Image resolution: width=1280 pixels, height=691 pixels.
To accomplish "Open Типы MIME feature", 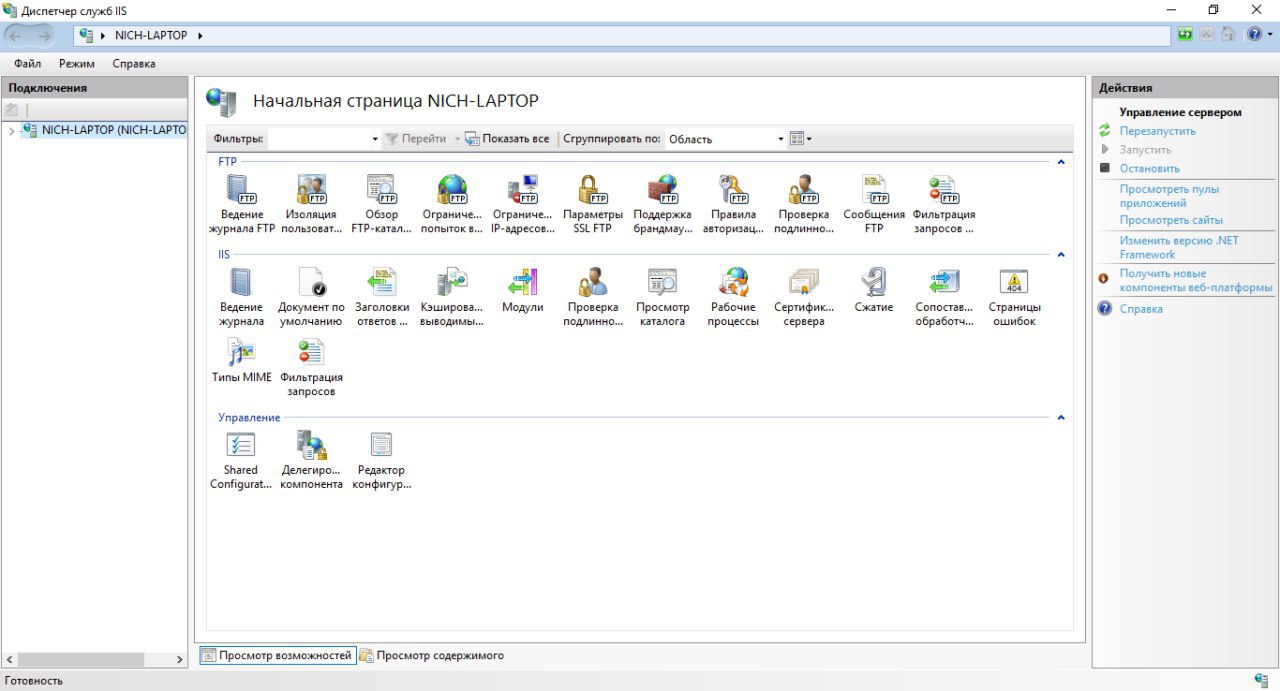I will pos(241,360).
